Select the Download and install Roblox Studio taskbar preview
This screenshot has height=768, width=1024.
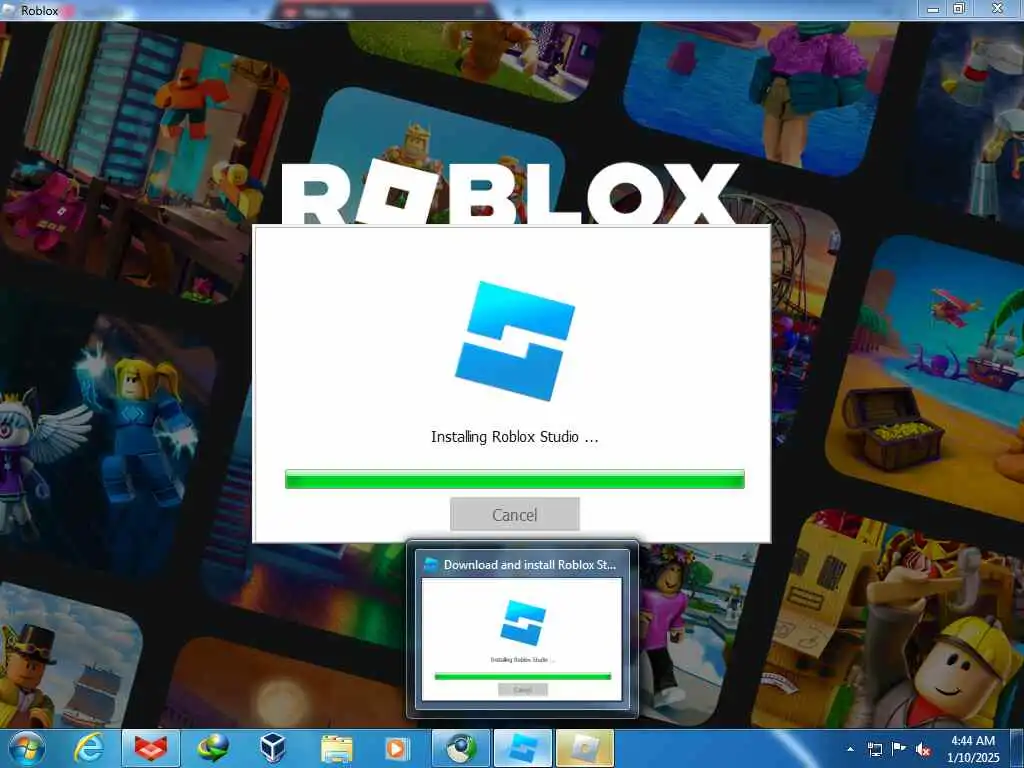click(522, 629)
